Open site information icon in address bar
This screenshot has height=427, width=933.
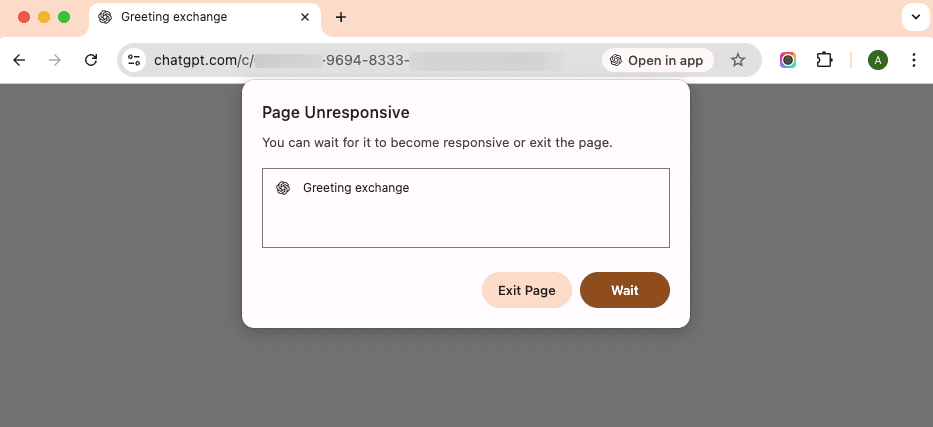click(134, 60)
